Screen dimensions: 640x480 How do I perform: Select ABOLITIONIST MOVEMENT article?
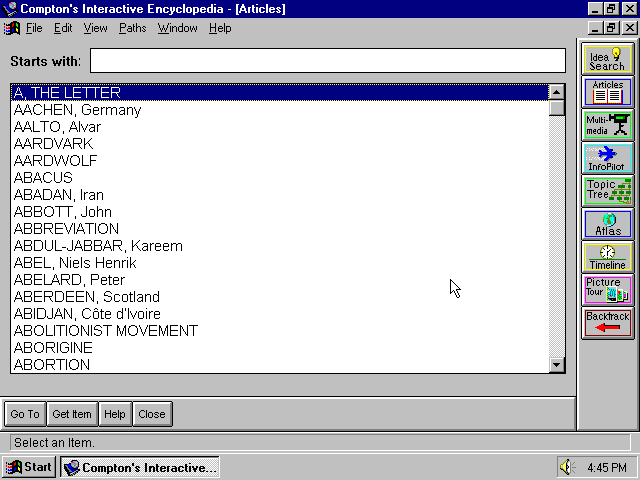coord(280,331)
